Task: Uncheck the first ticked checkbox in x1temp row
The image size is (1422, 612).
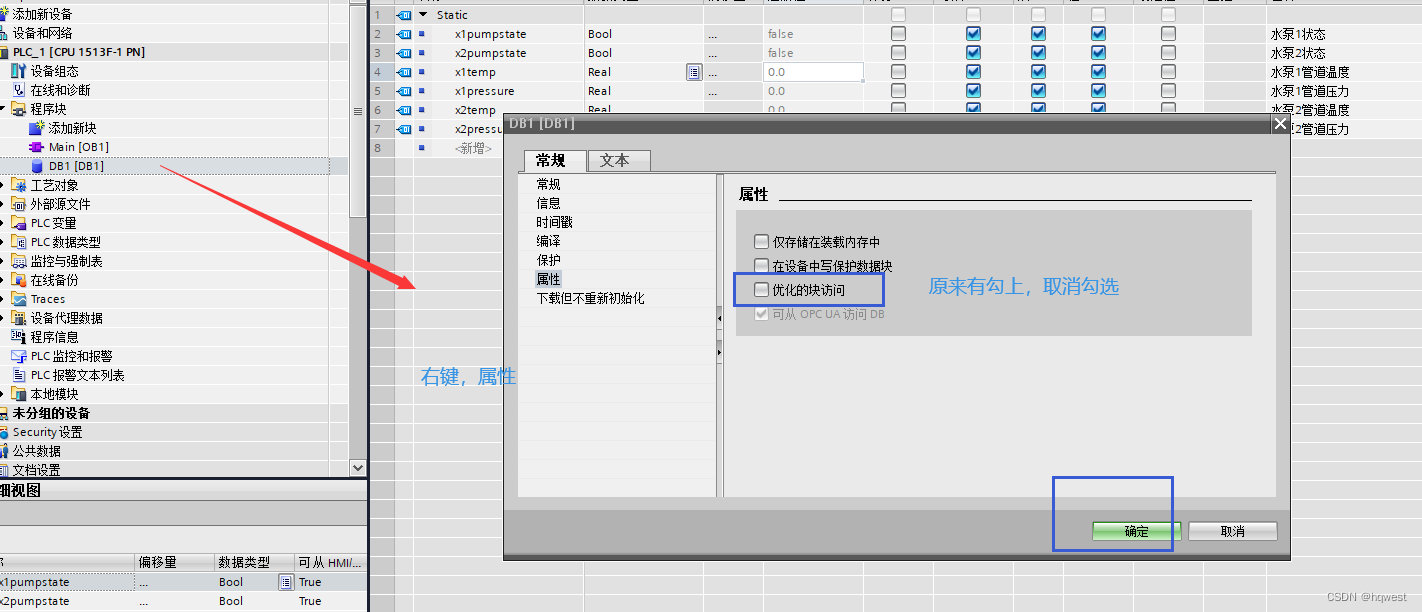Action: [973, 72]
